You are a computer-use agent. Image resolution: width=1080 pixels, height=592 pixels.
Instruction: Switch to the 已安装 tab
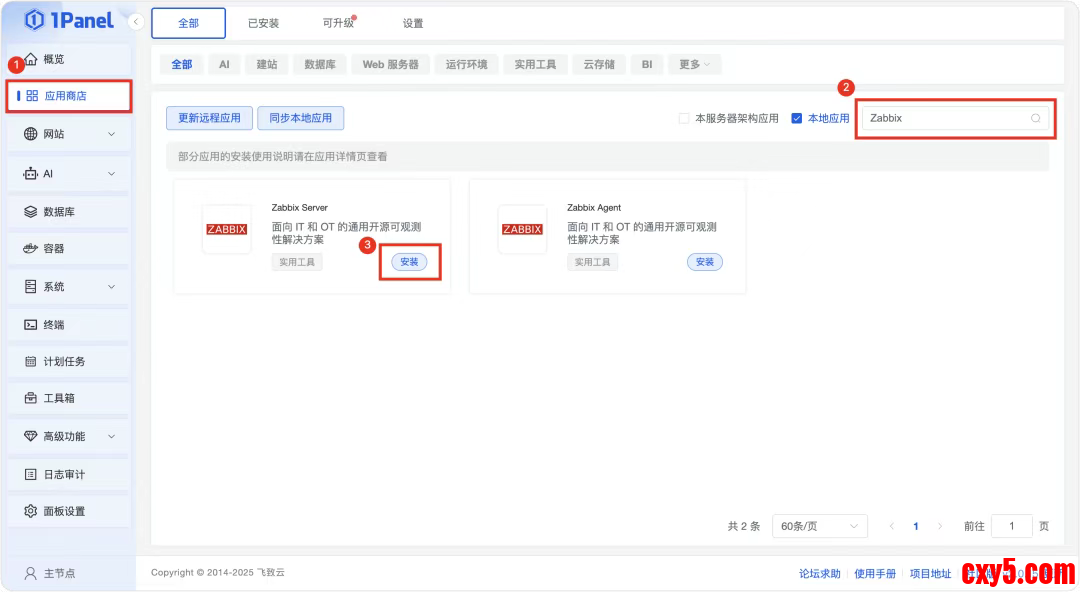coord(264,23)
